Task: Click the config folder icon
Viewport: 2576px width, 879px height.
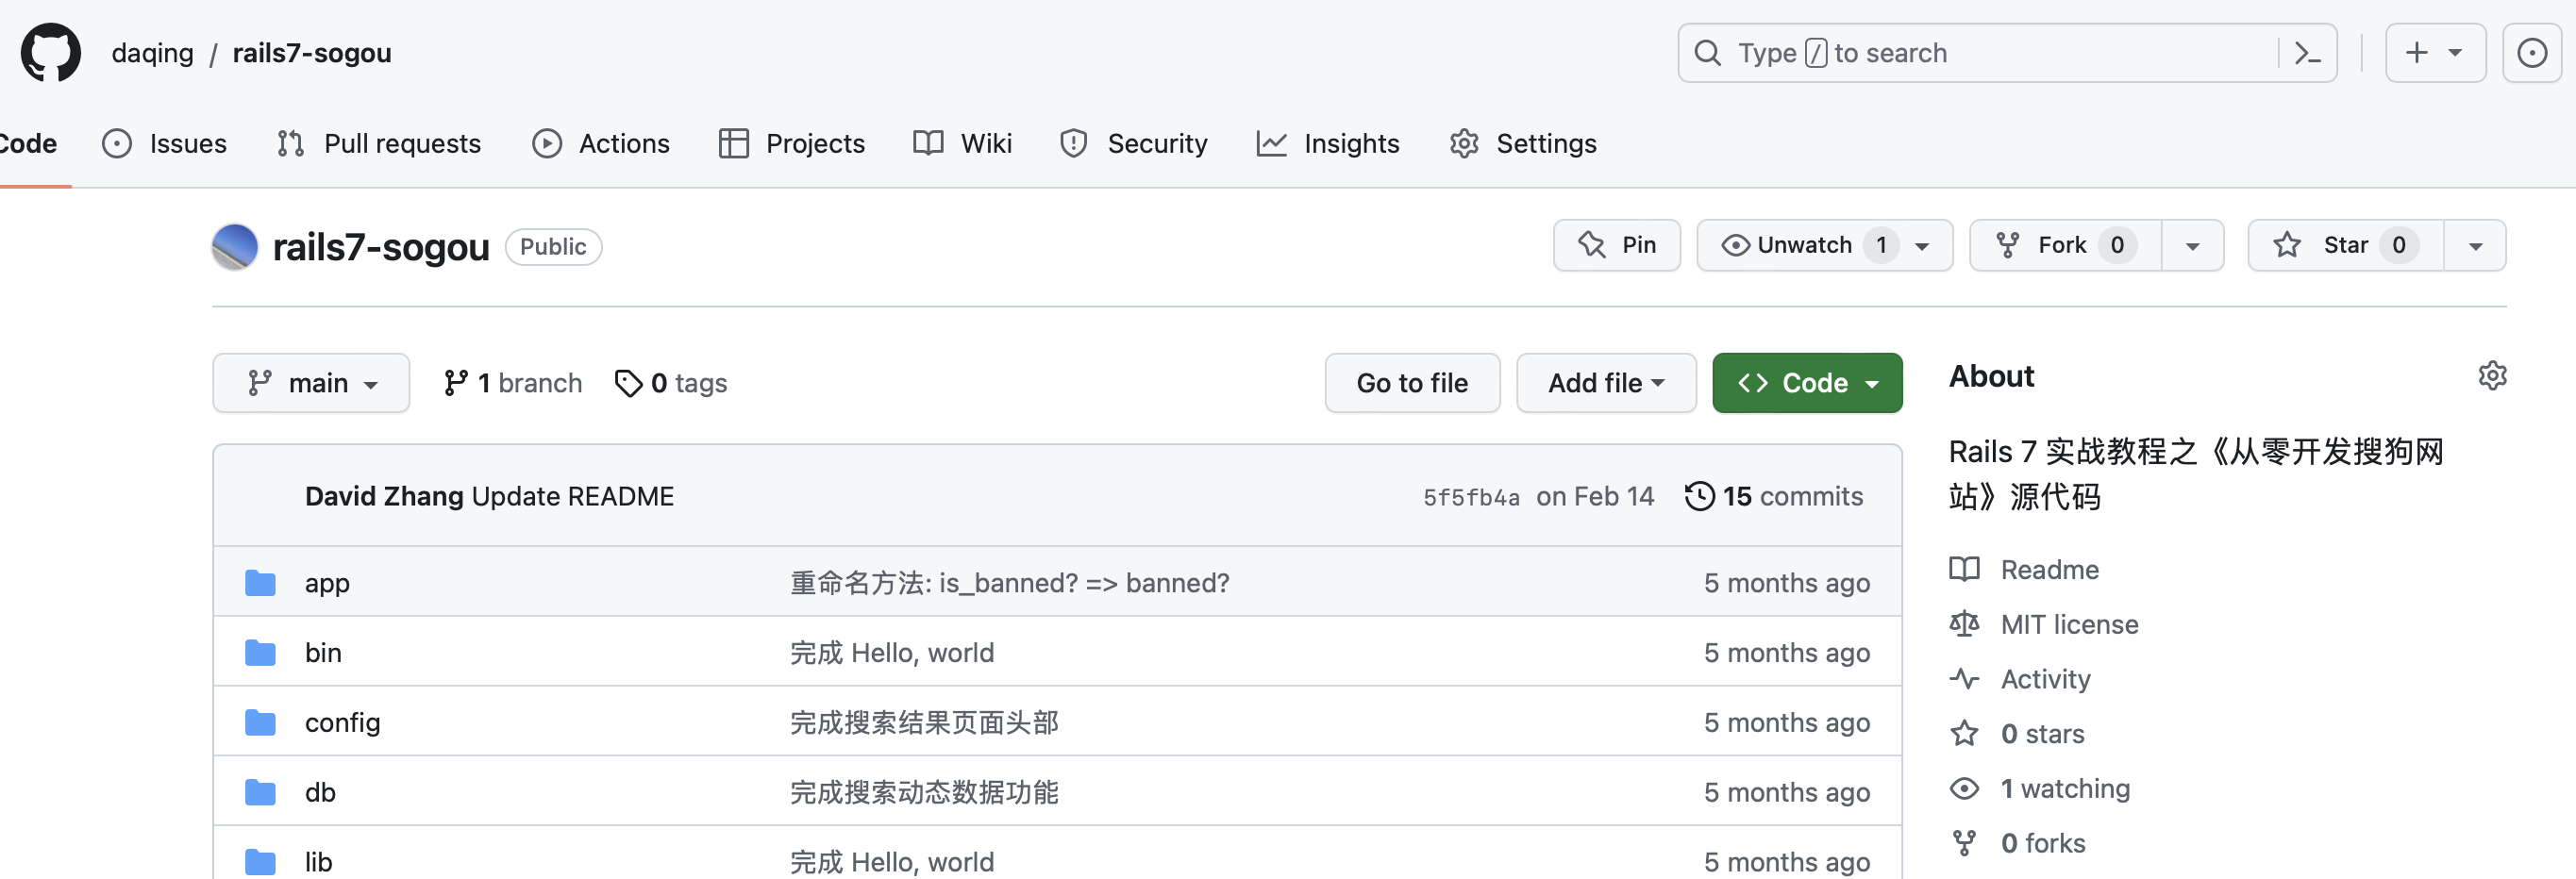Action: pos(260,723)
